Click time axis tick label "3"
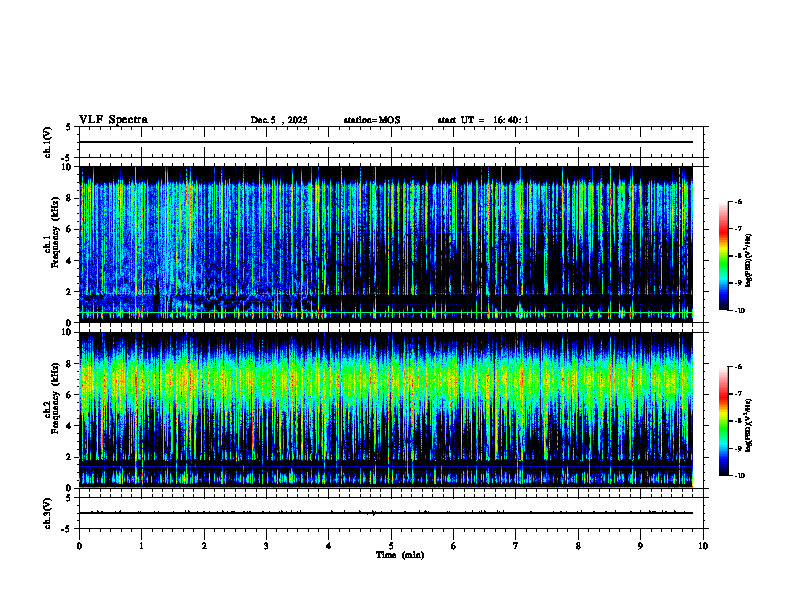 267,546
